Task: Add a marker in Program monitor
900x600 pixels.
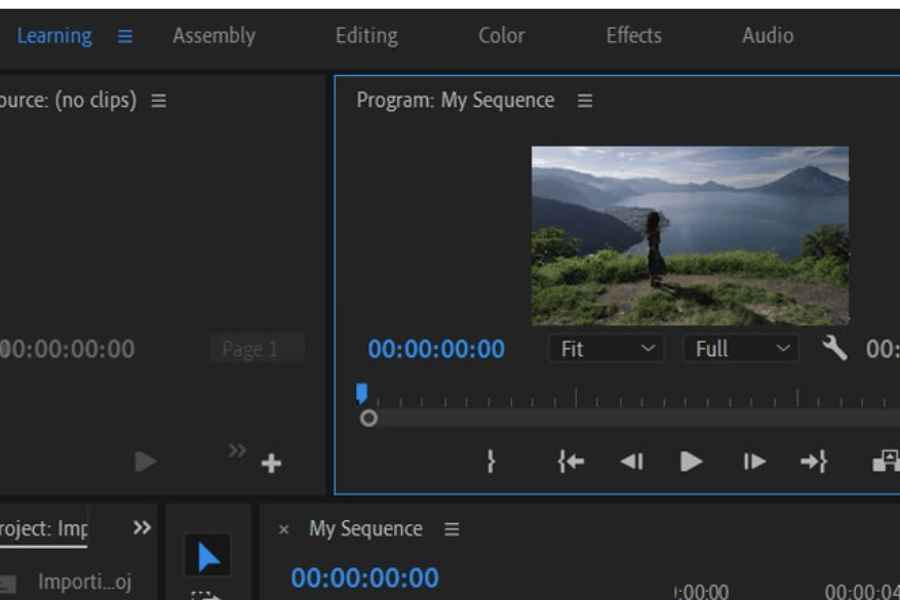Action: (x=490, y=461)
